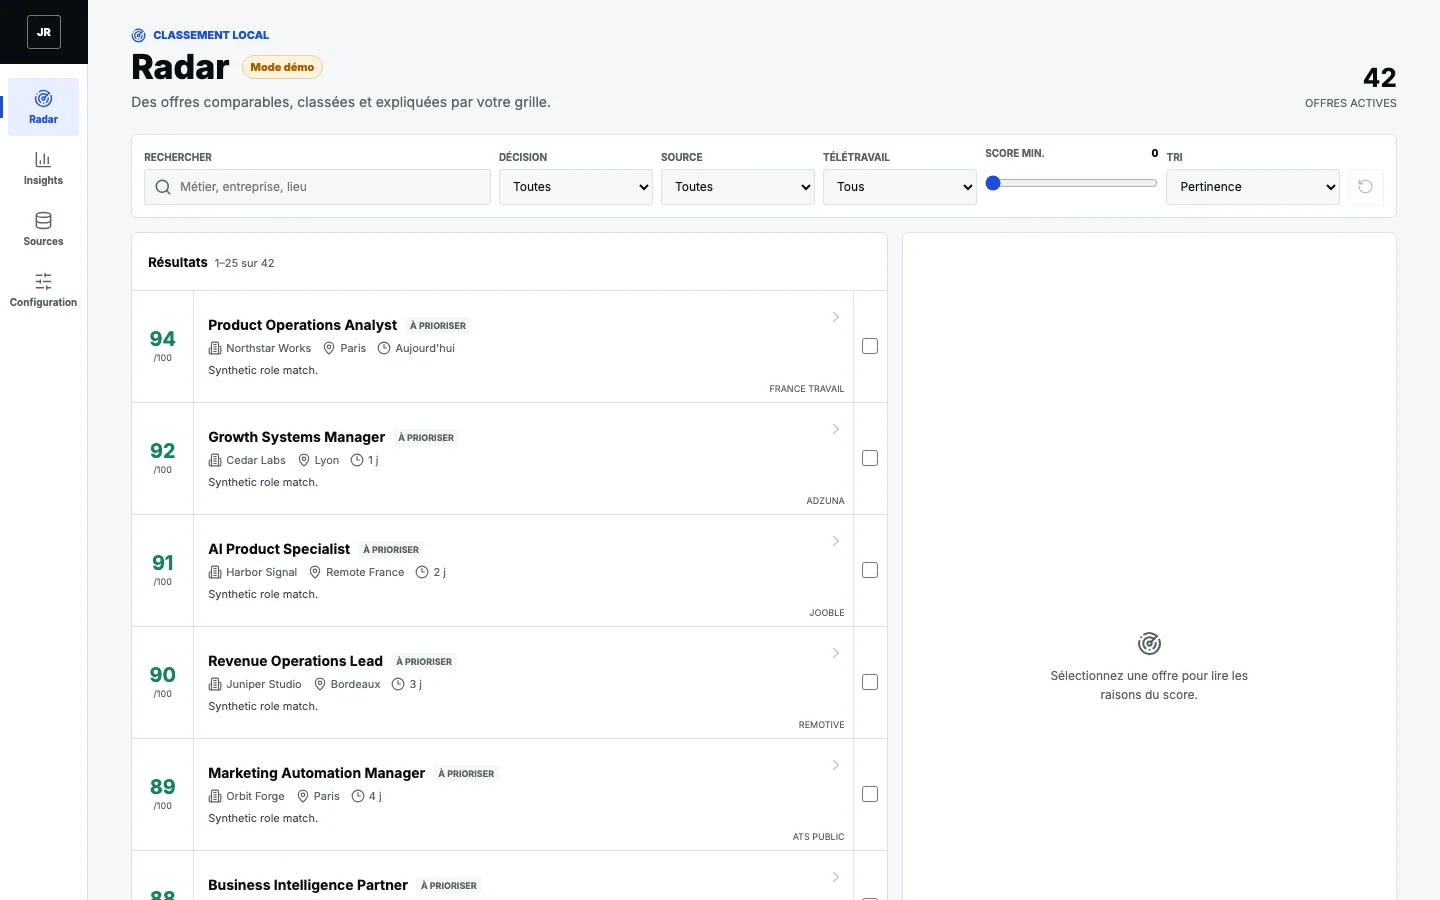Open the AI Product Specialist offer title
The width and height of the screenshot is (1440, 900).
click(279, 549)
